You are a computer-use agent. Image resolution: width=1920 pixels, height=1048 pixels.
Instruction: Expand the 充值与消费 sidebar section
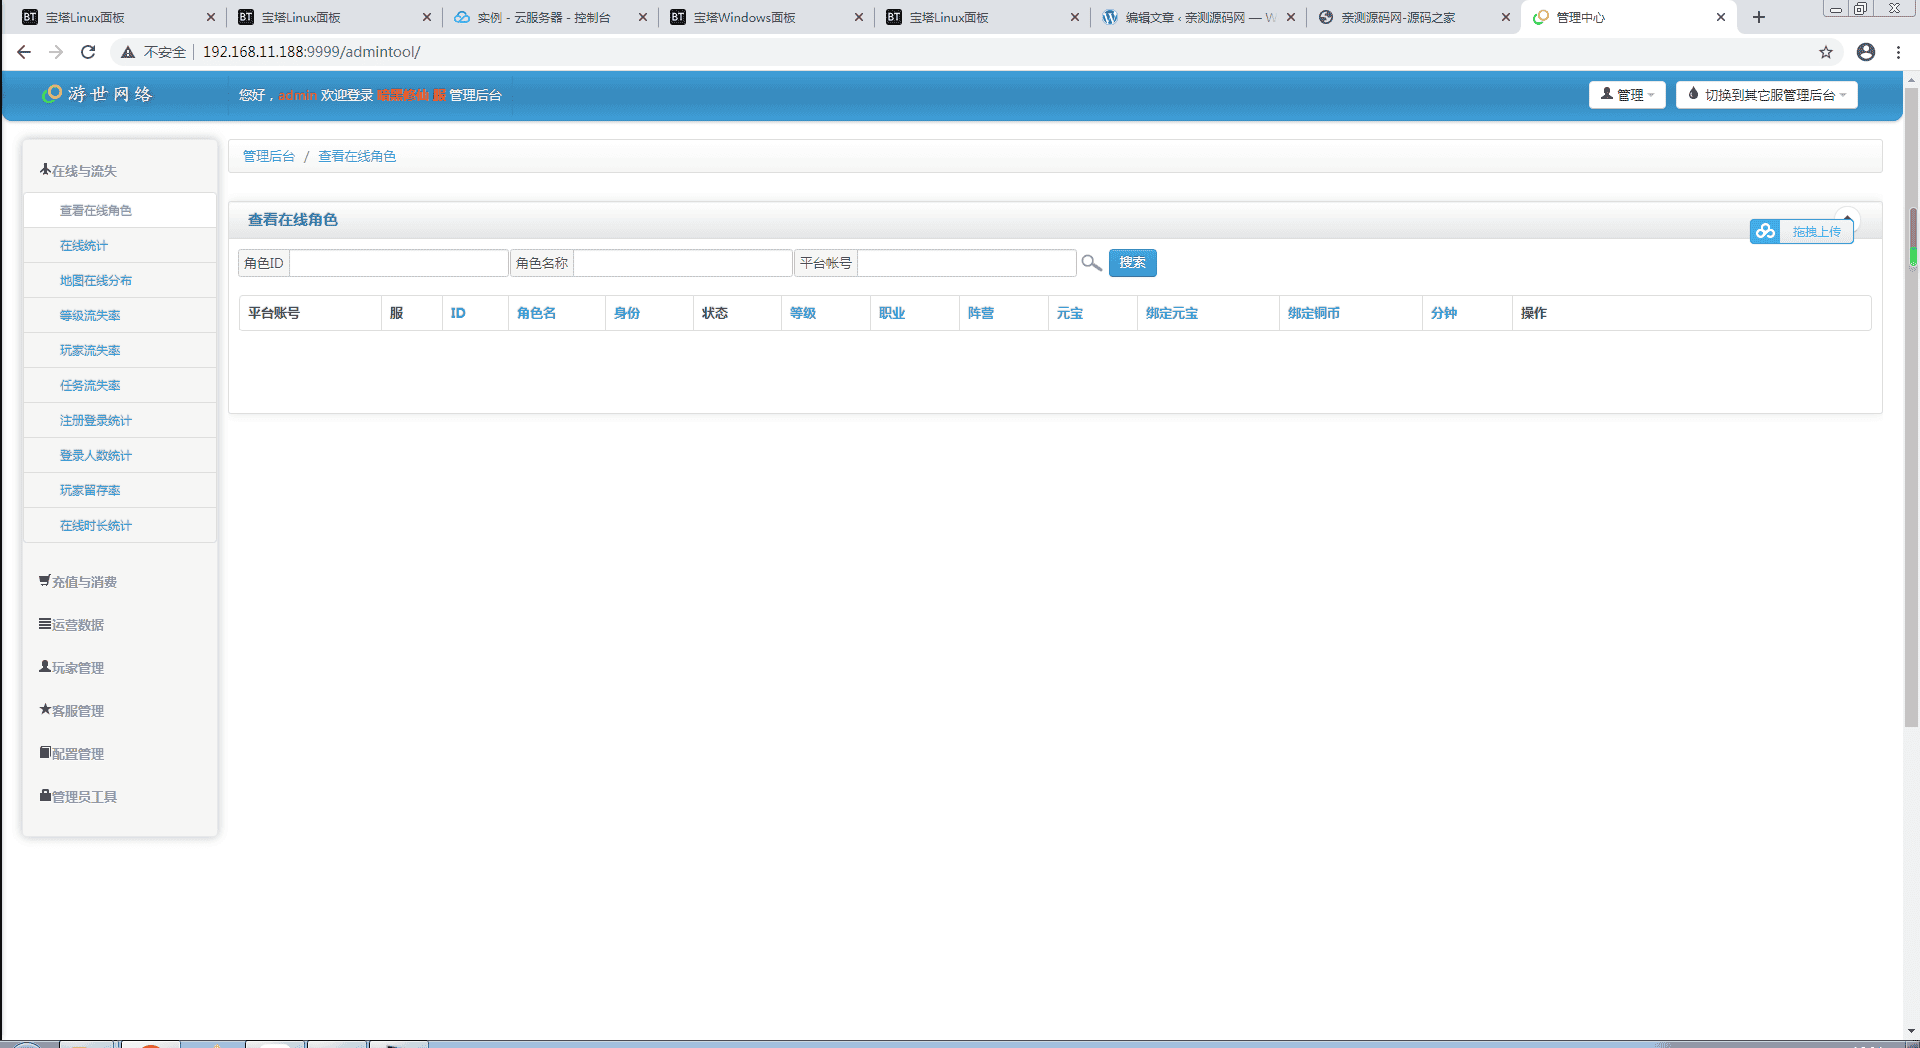click(79, 582)
